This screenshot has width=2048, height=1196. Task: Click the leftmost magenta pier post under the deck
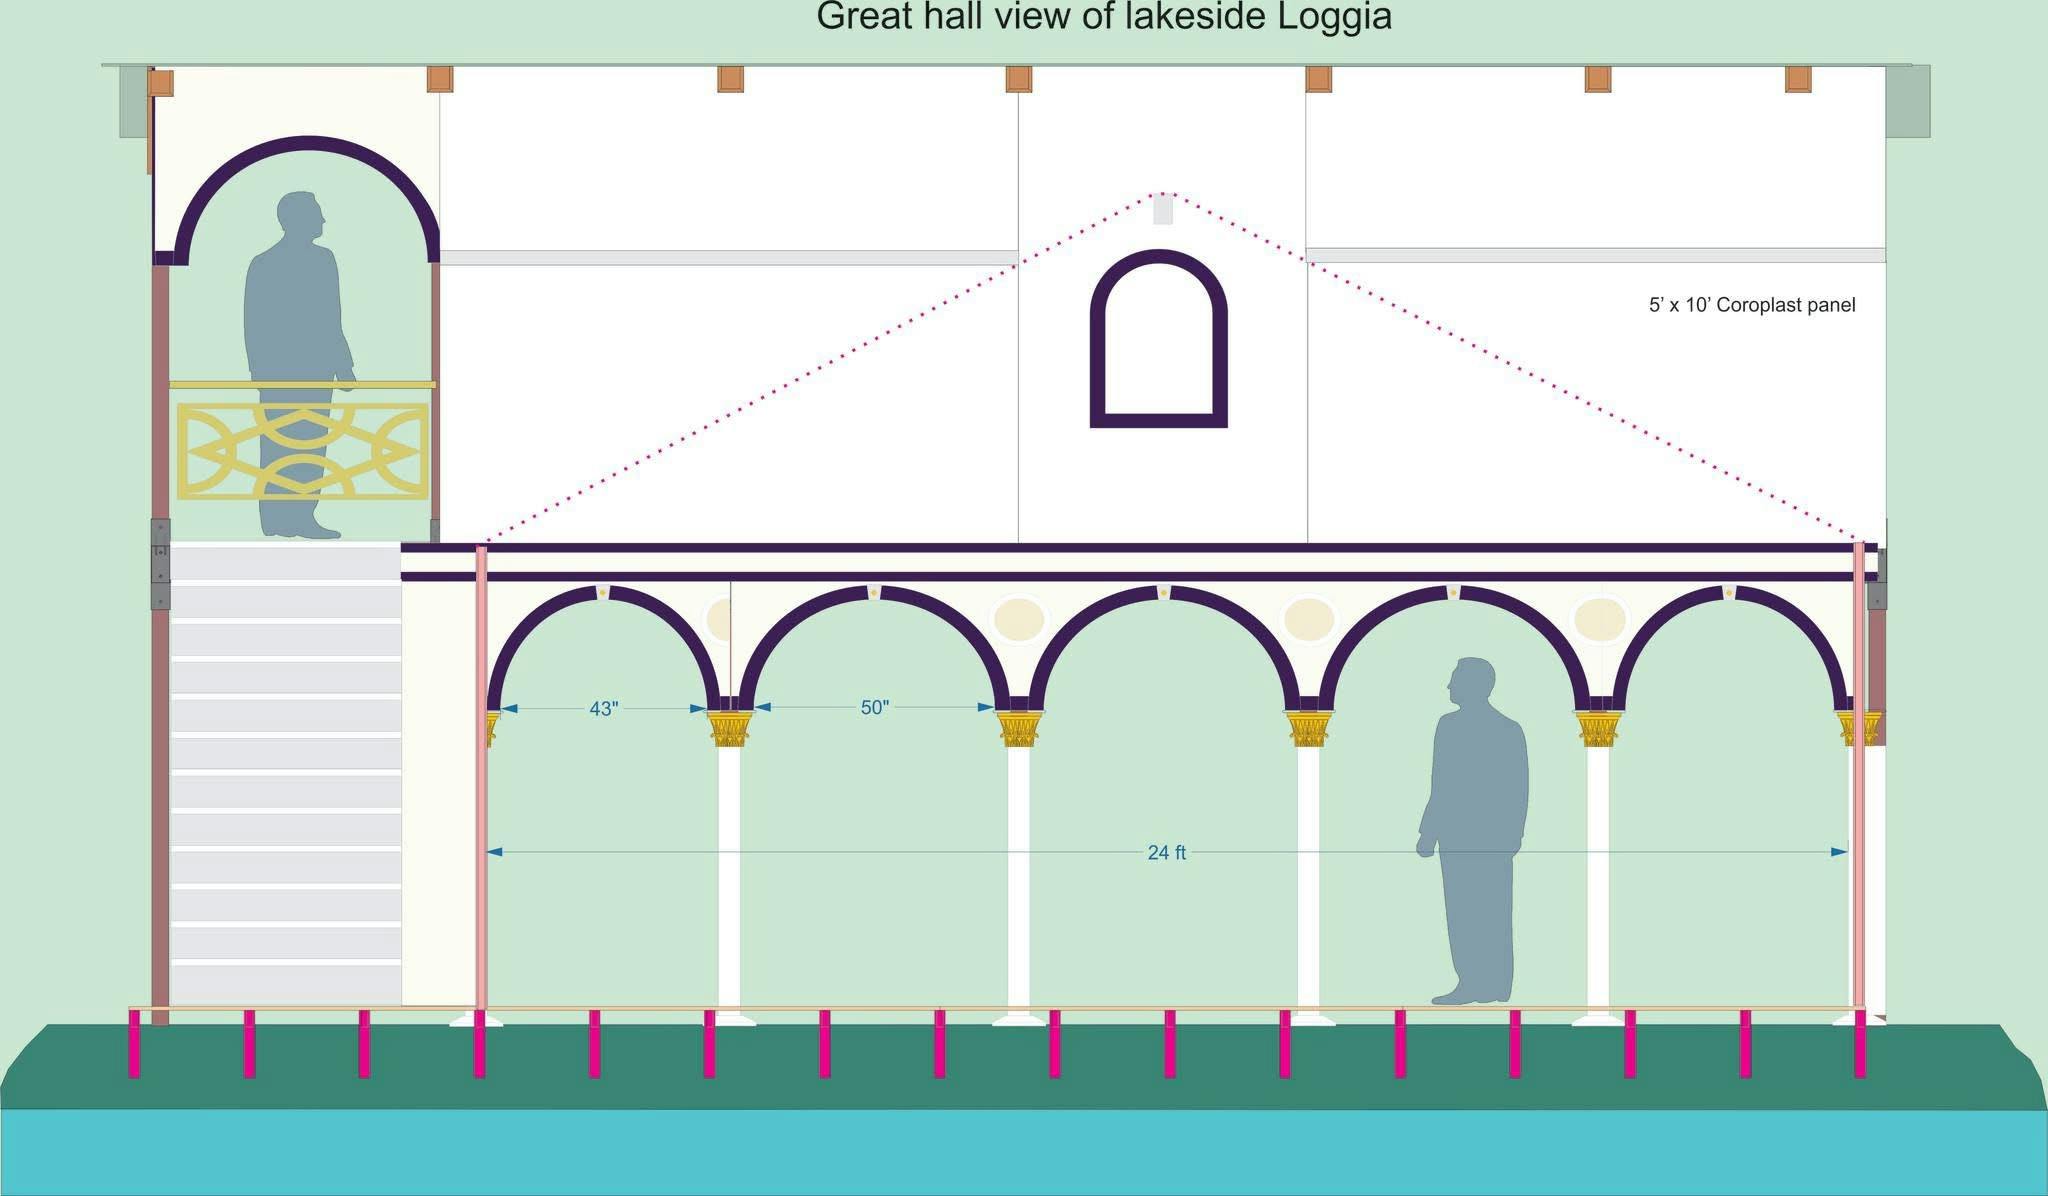pos(134,1044)
